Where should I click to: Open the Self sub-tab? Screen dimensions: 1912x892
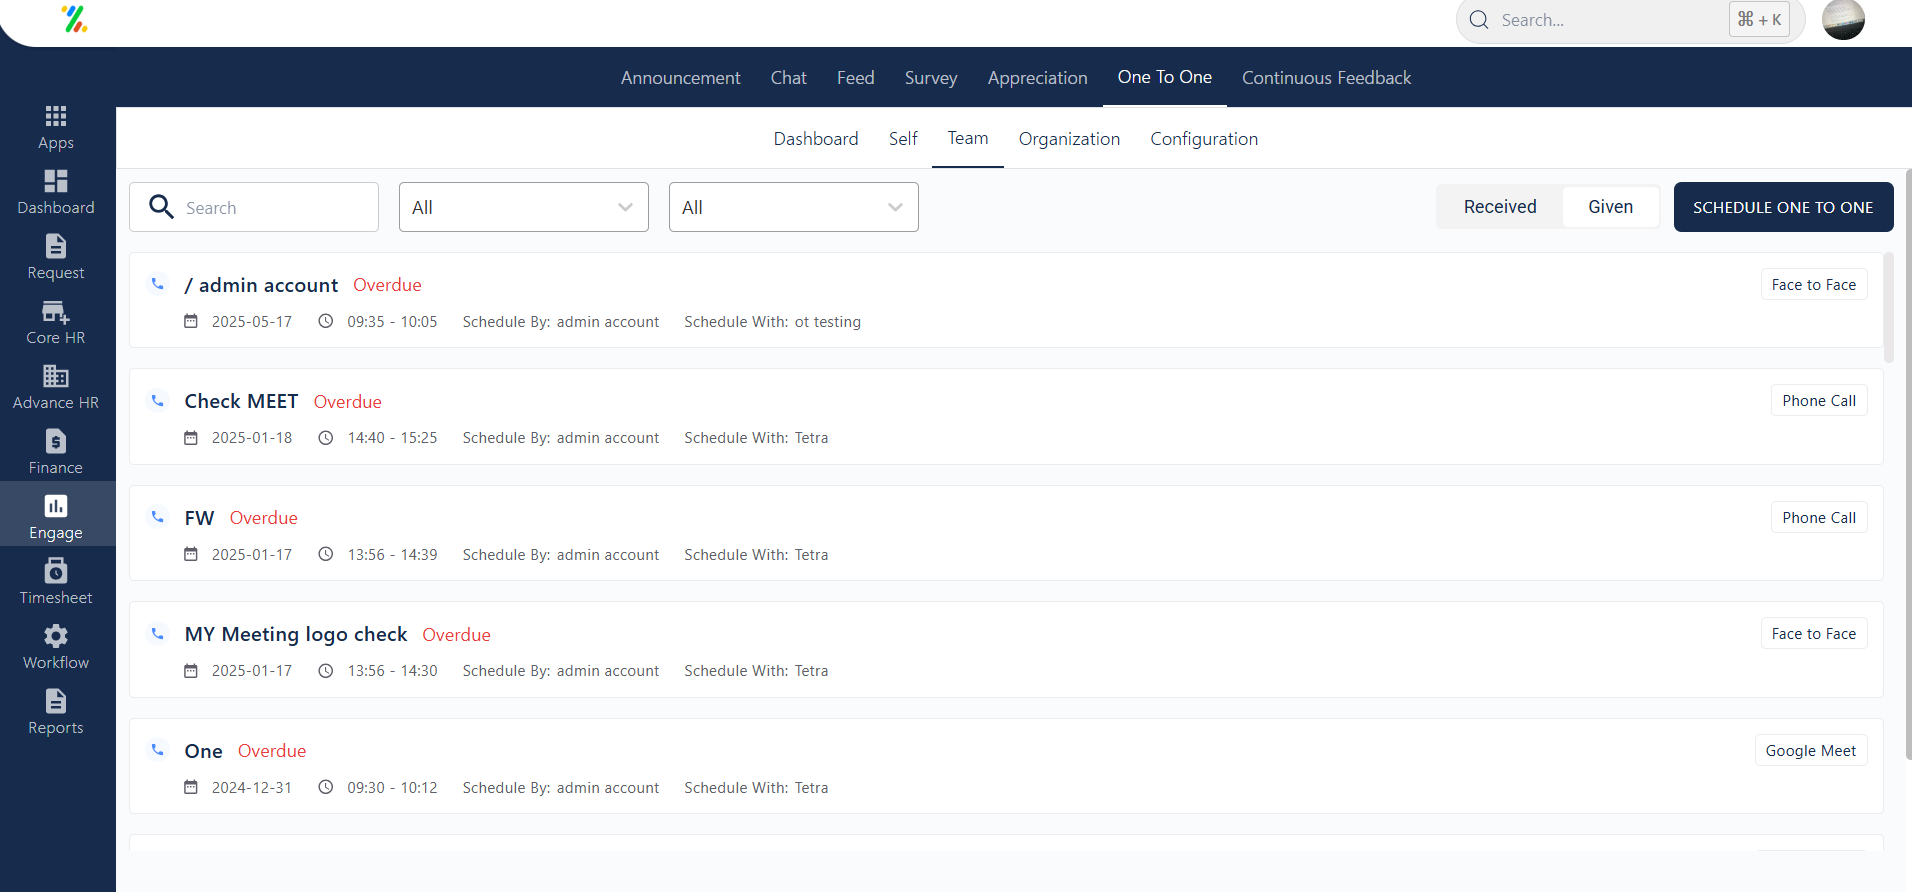click(903, 139)
